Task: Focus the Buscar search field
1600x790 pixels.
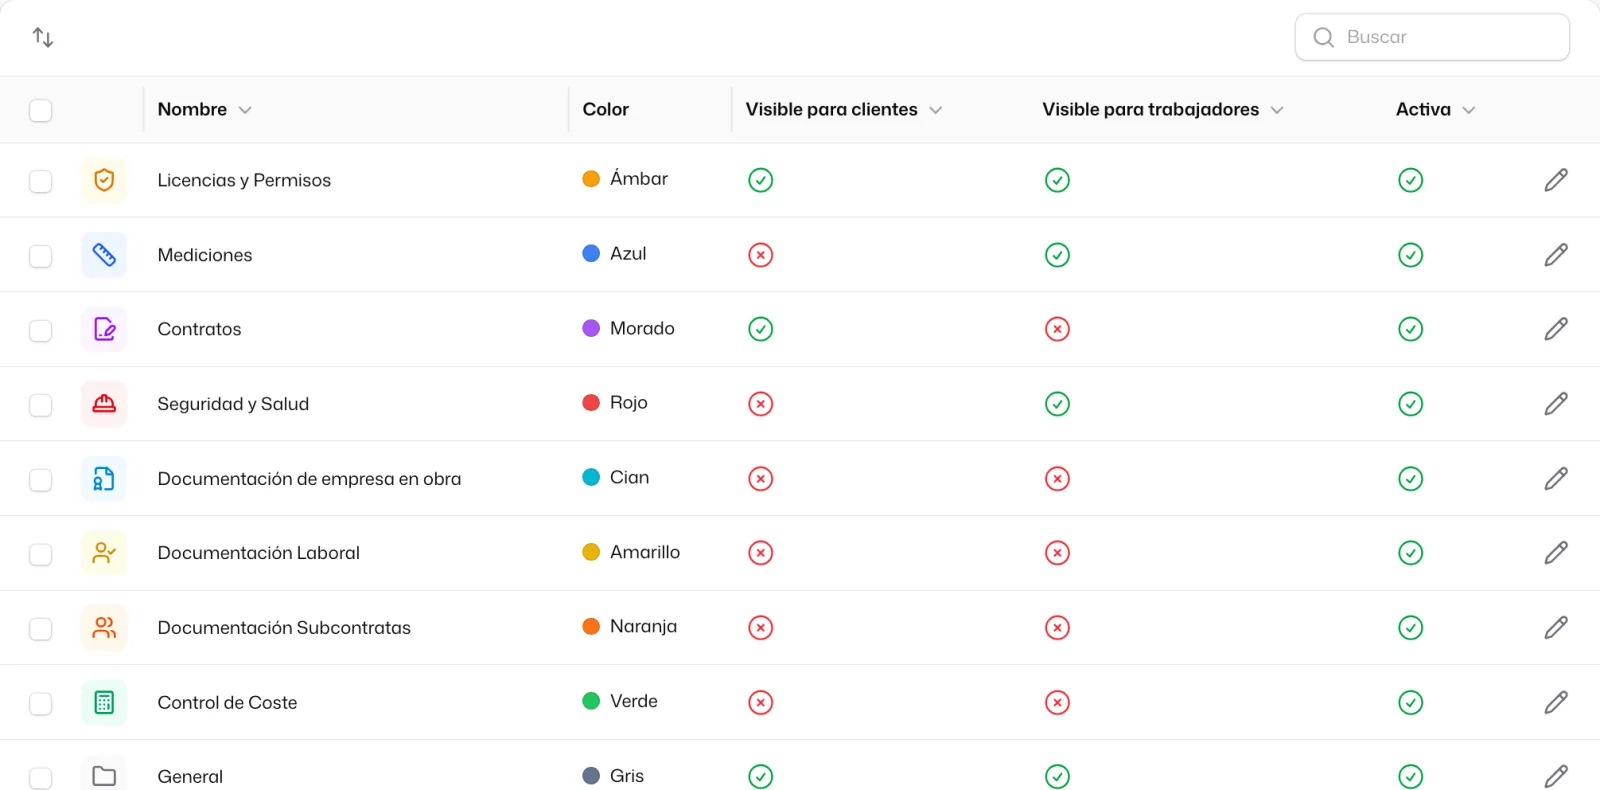Action: click(1432, 37)
